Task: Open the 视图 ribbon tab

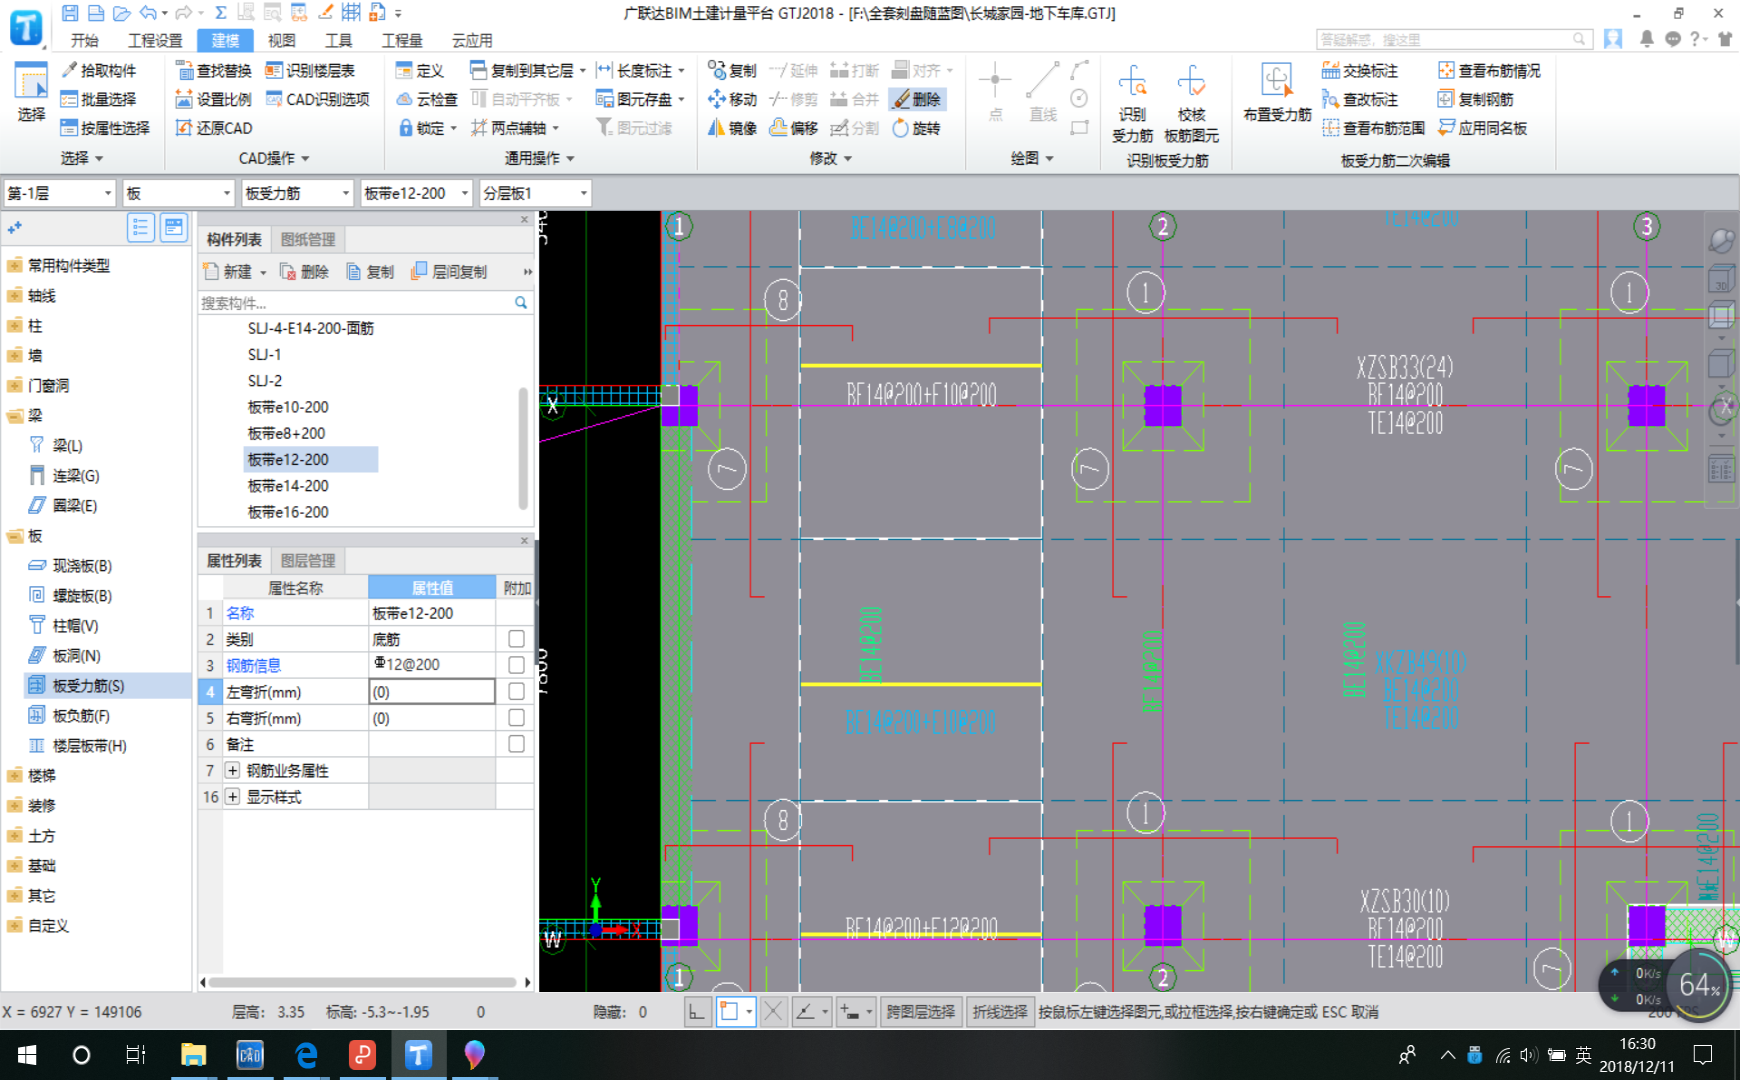Action: (282, 40)
